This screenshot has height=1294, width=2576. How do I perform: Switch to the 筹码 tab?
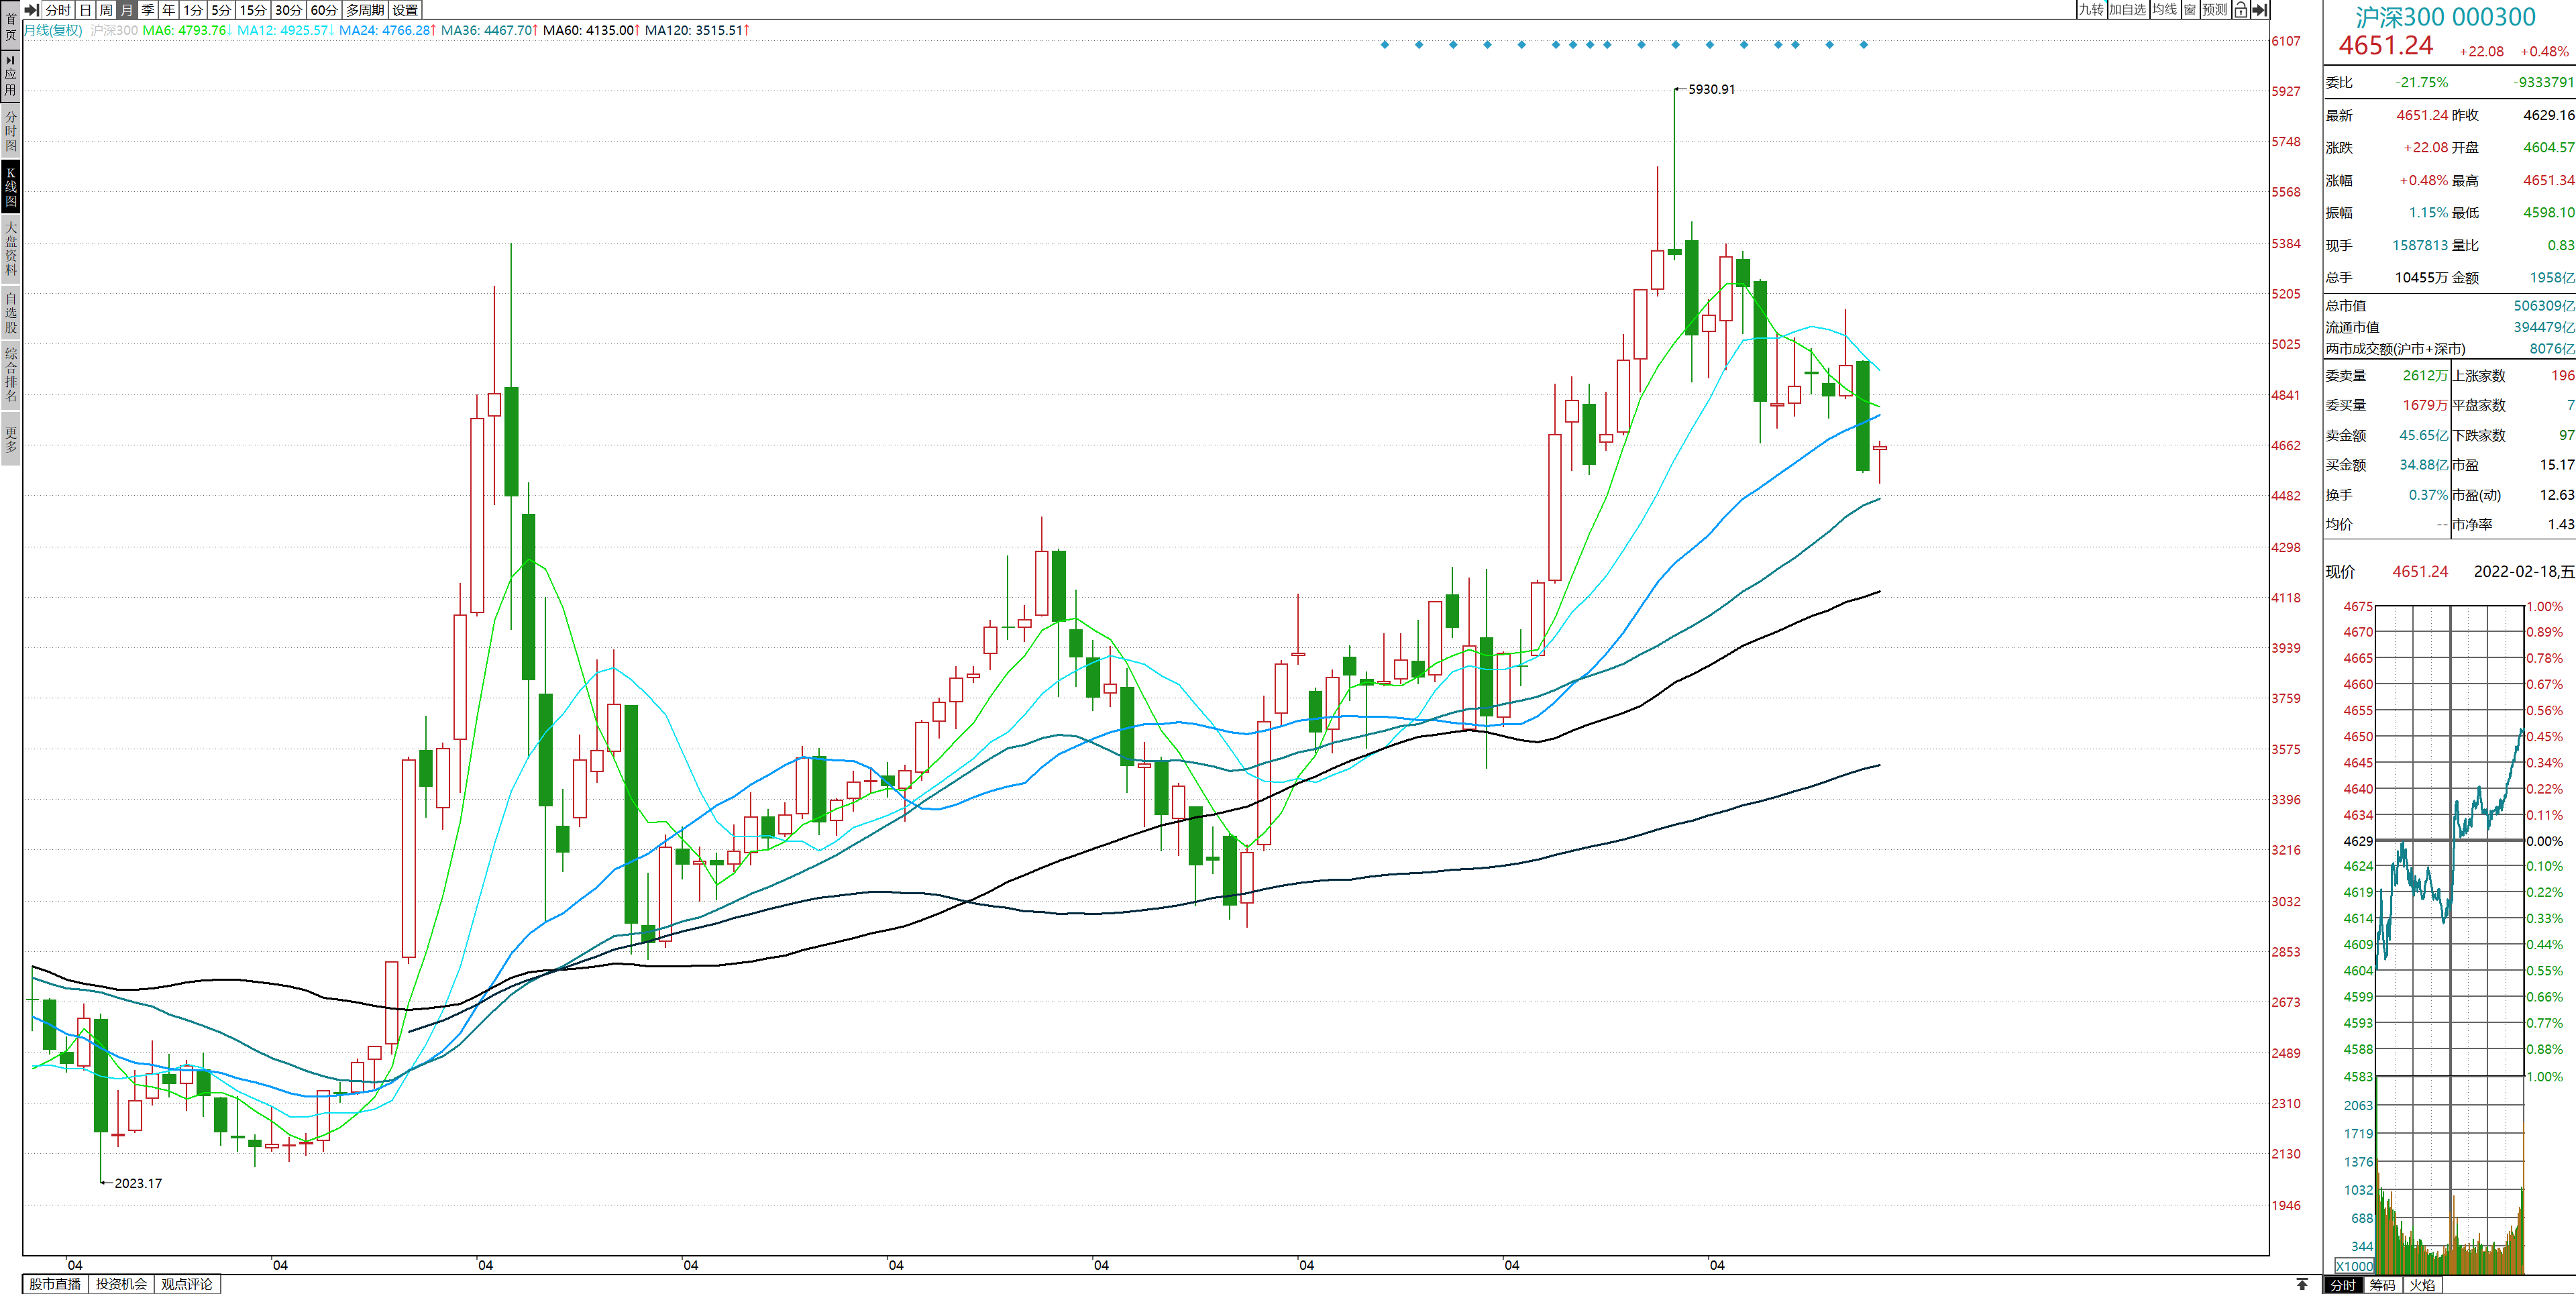pyautogui.click(x=2383, y=1285)
